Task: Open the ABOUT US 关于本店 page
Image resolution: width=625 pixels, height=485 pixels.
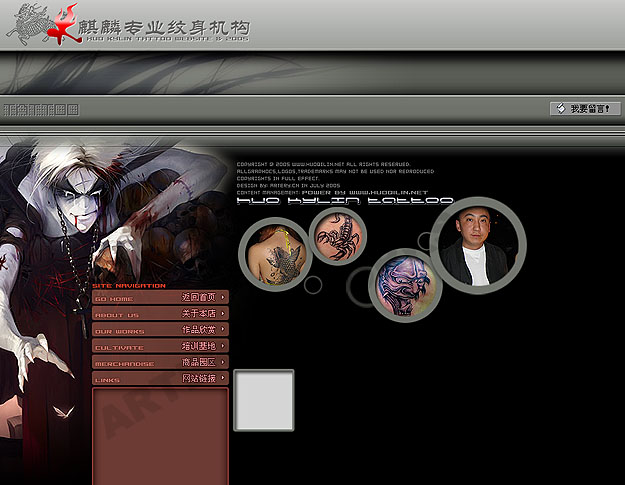Action: 160,314
